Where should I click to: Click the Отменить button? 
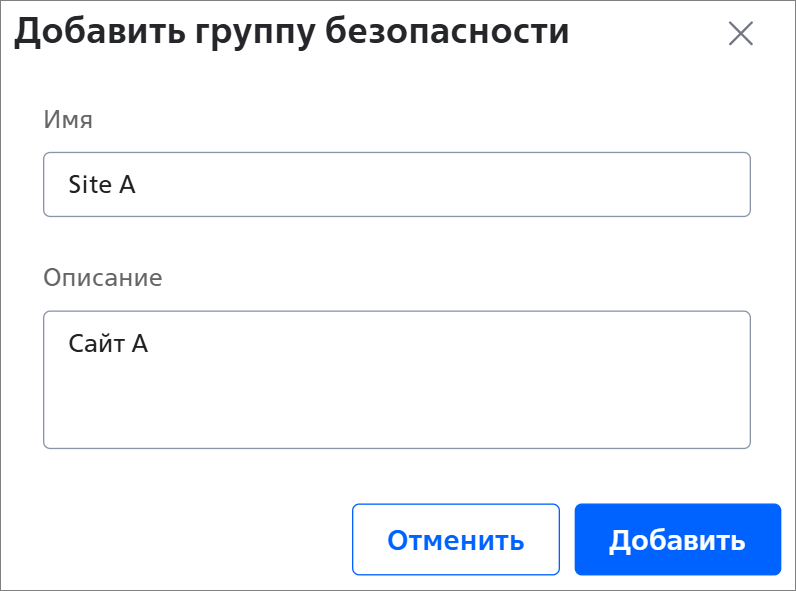click(455, 539)
